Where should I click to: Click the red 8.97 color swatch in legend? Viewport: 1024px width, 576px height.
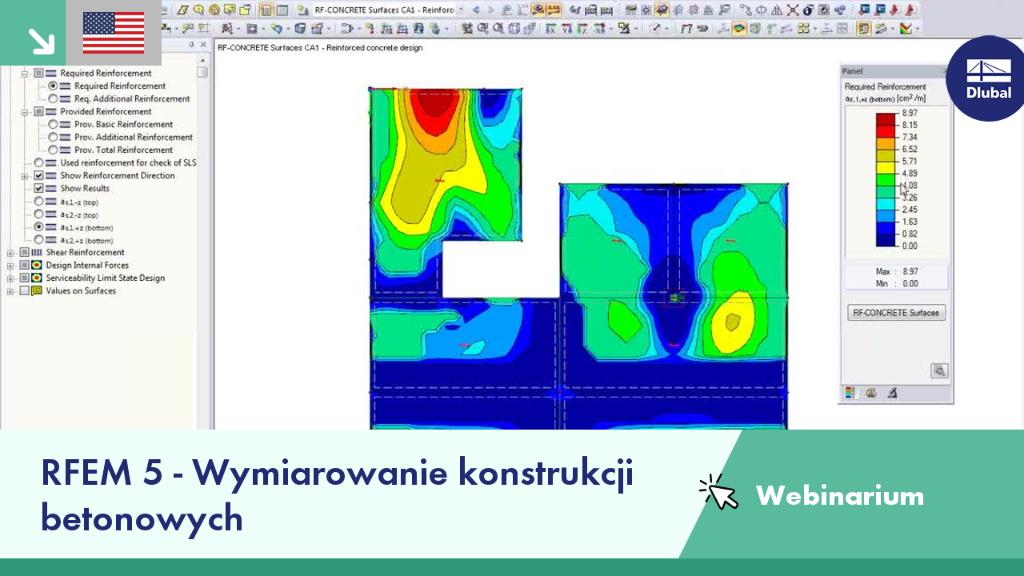pyautogui.click(x=886, y=119)
